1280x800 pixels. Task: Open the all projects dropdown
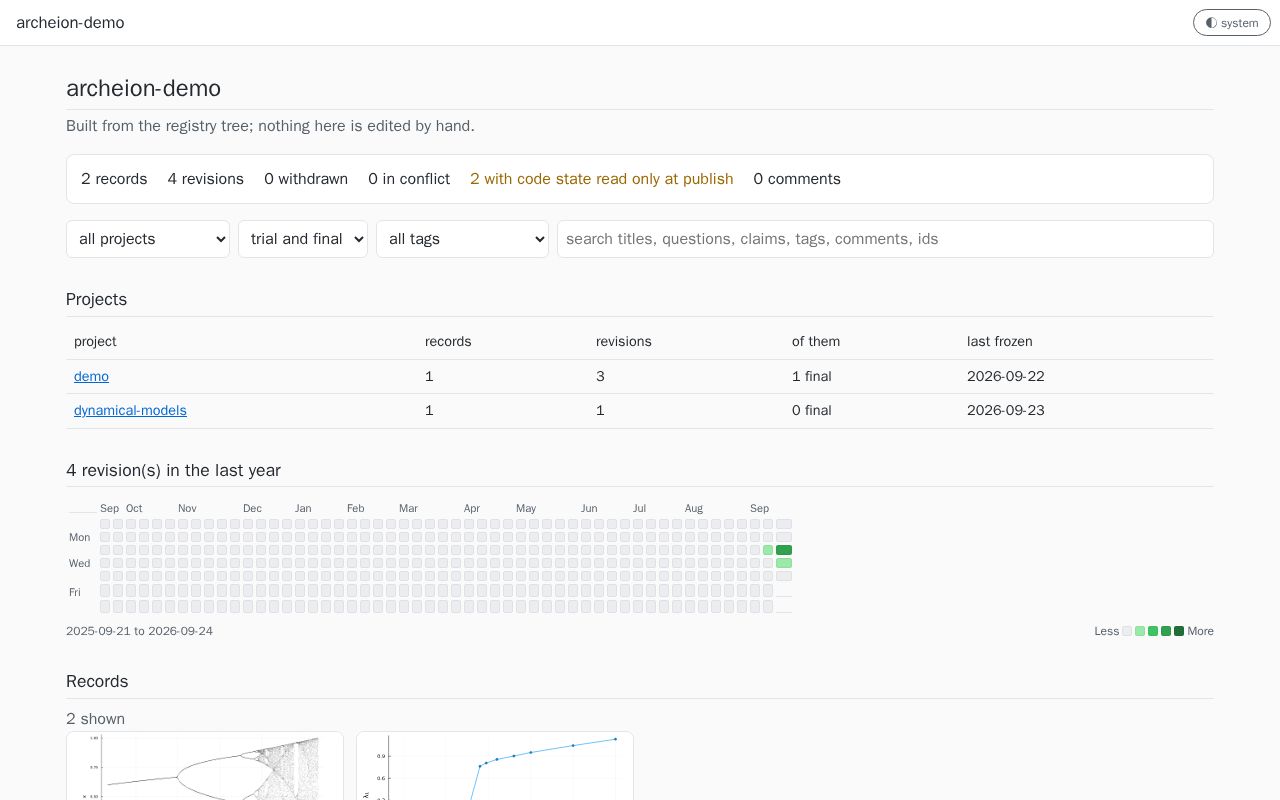148,239
